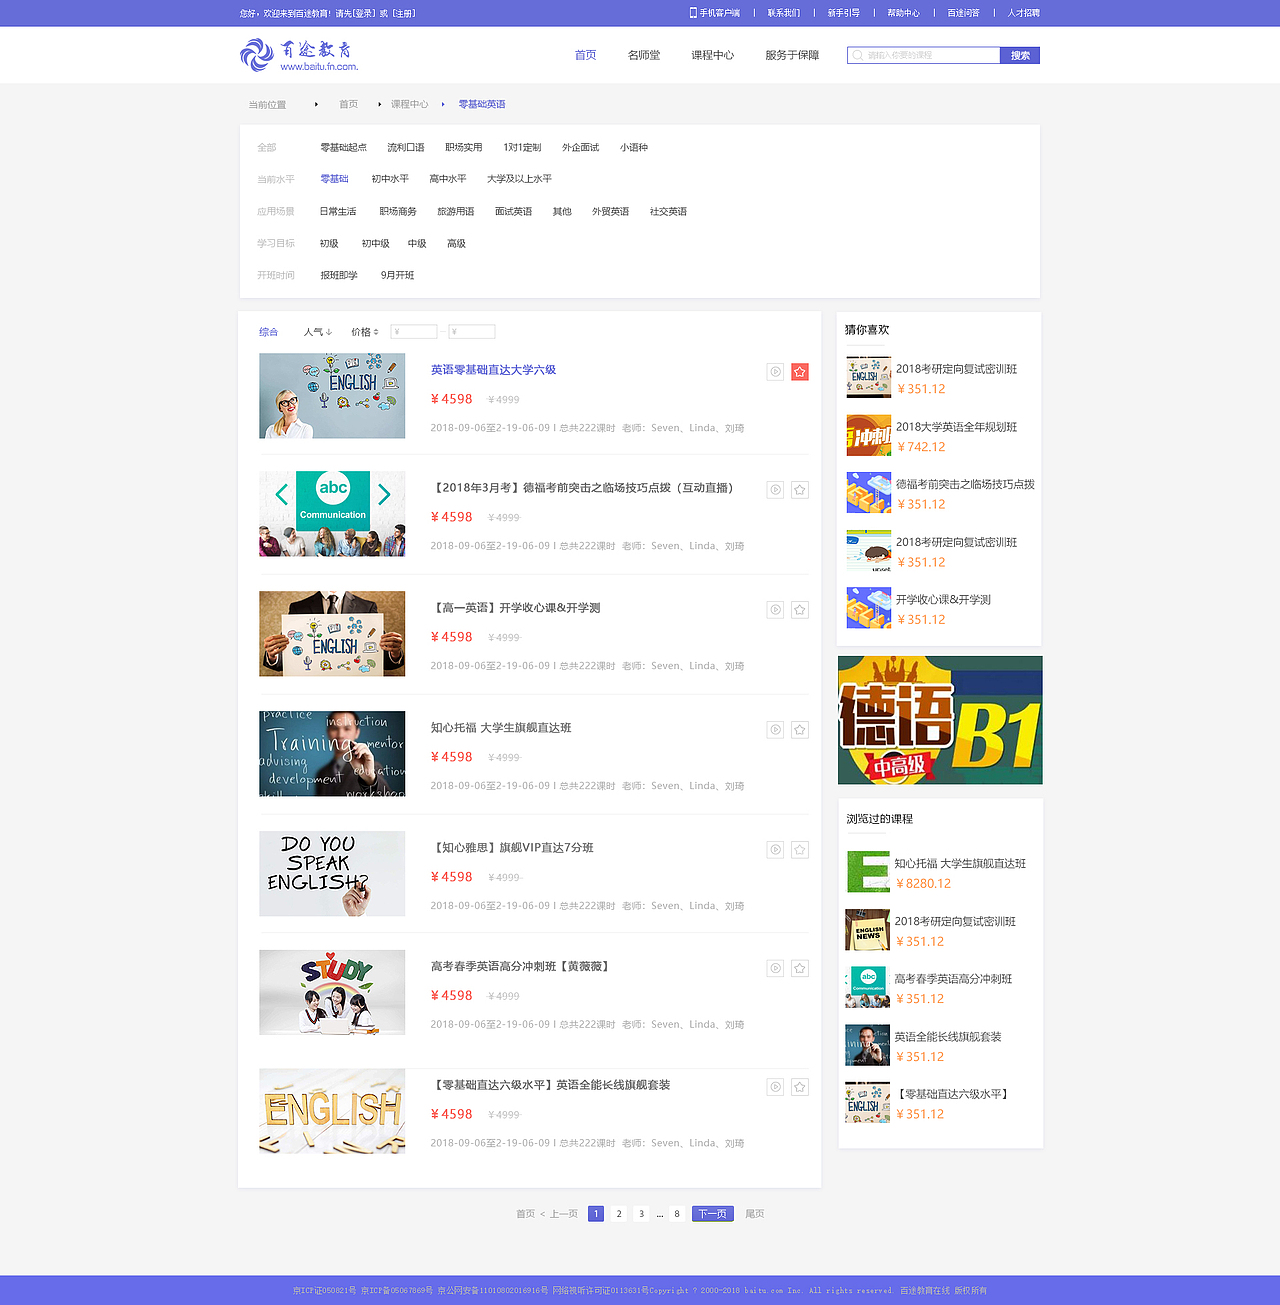
Task: Play preview for 高考春季英语高分冲刺班【黄薇薇】
Action: [775, 968]
